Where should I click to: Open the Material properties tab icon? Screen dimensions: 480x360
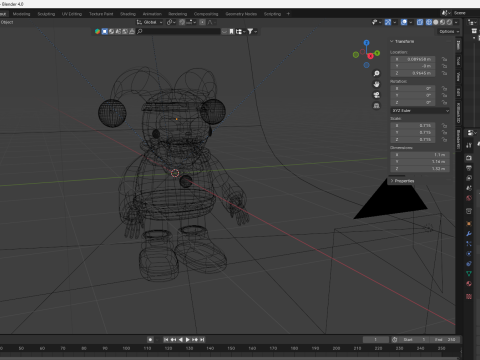[469, 284]
